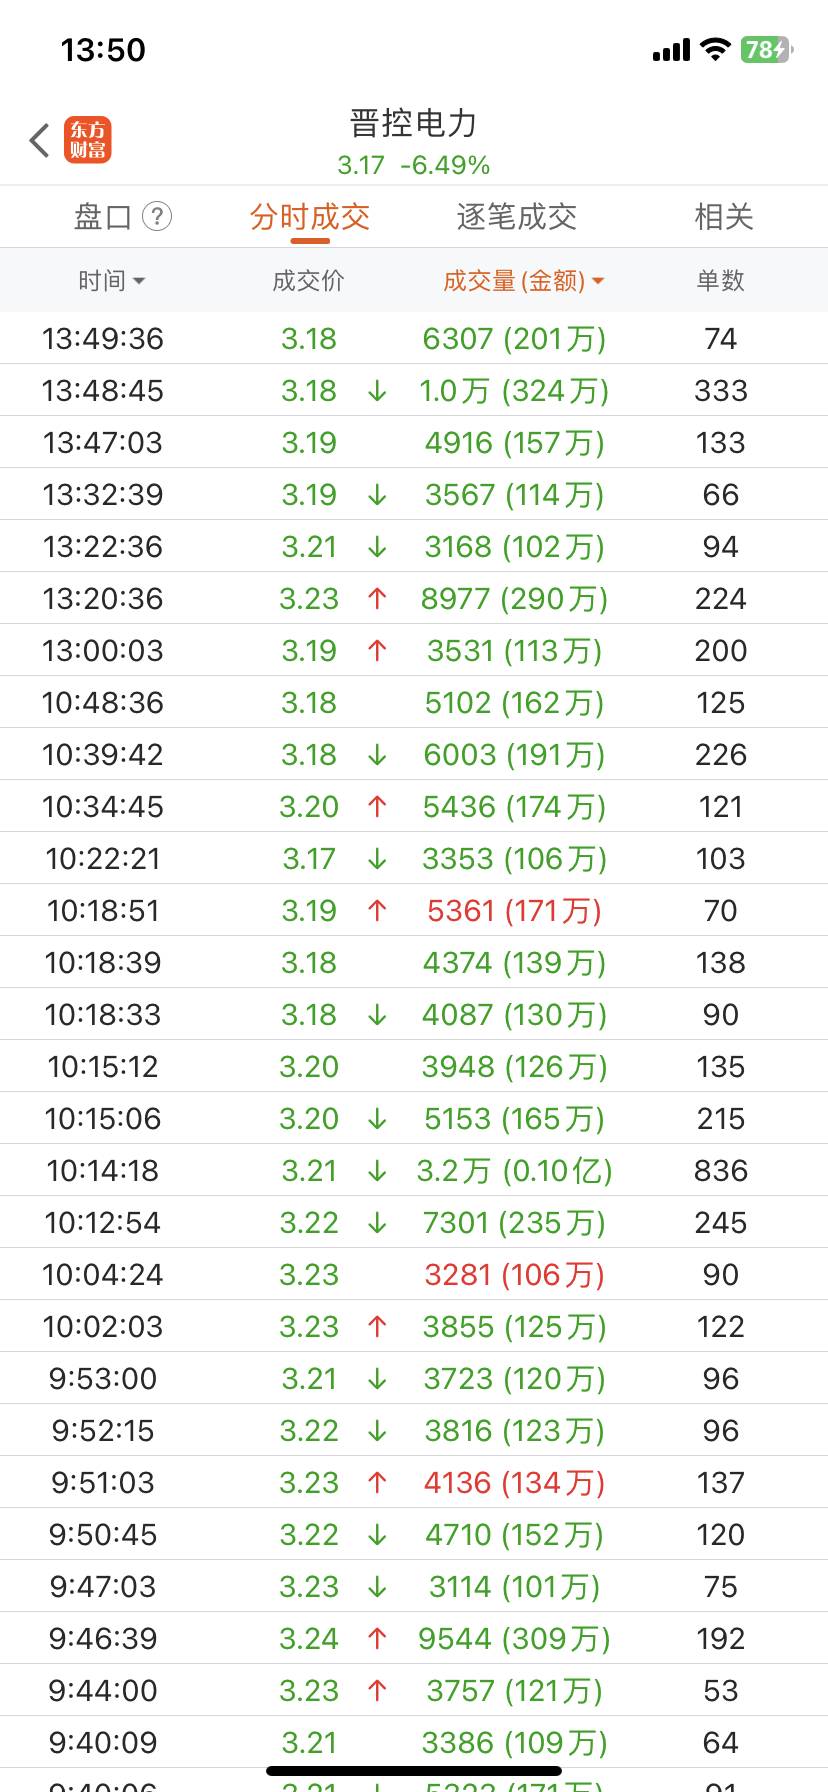Tap the cellular signal bars icon
828x1792 pixels.
point(671,50)
